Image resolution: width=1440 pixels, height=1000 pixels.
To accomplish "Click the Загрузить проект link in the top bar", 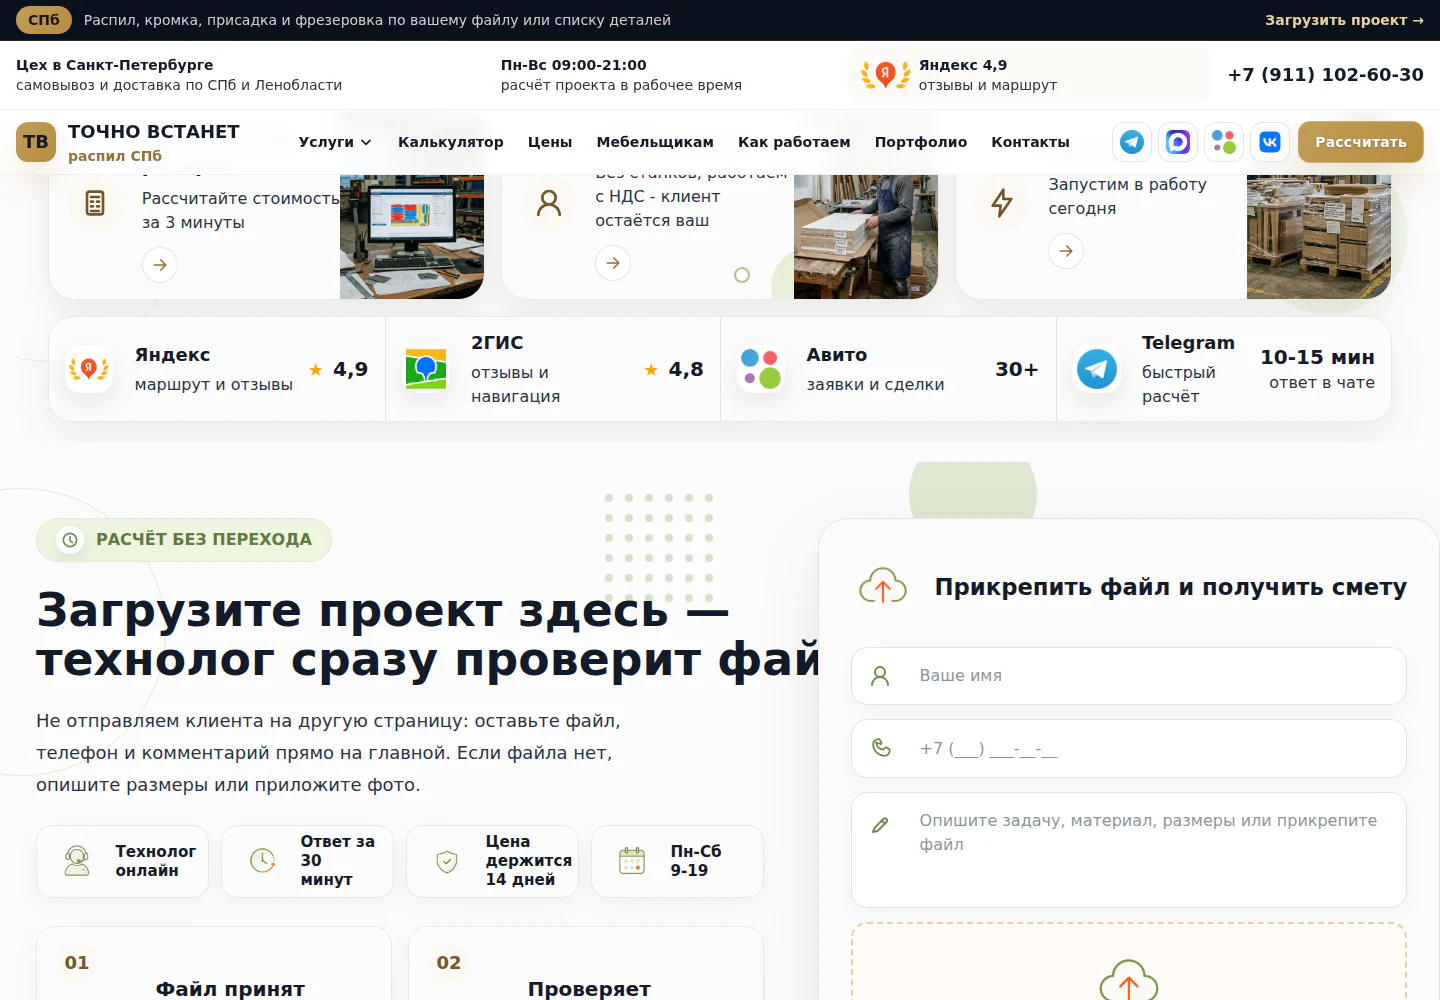I will click(1344, 20).
